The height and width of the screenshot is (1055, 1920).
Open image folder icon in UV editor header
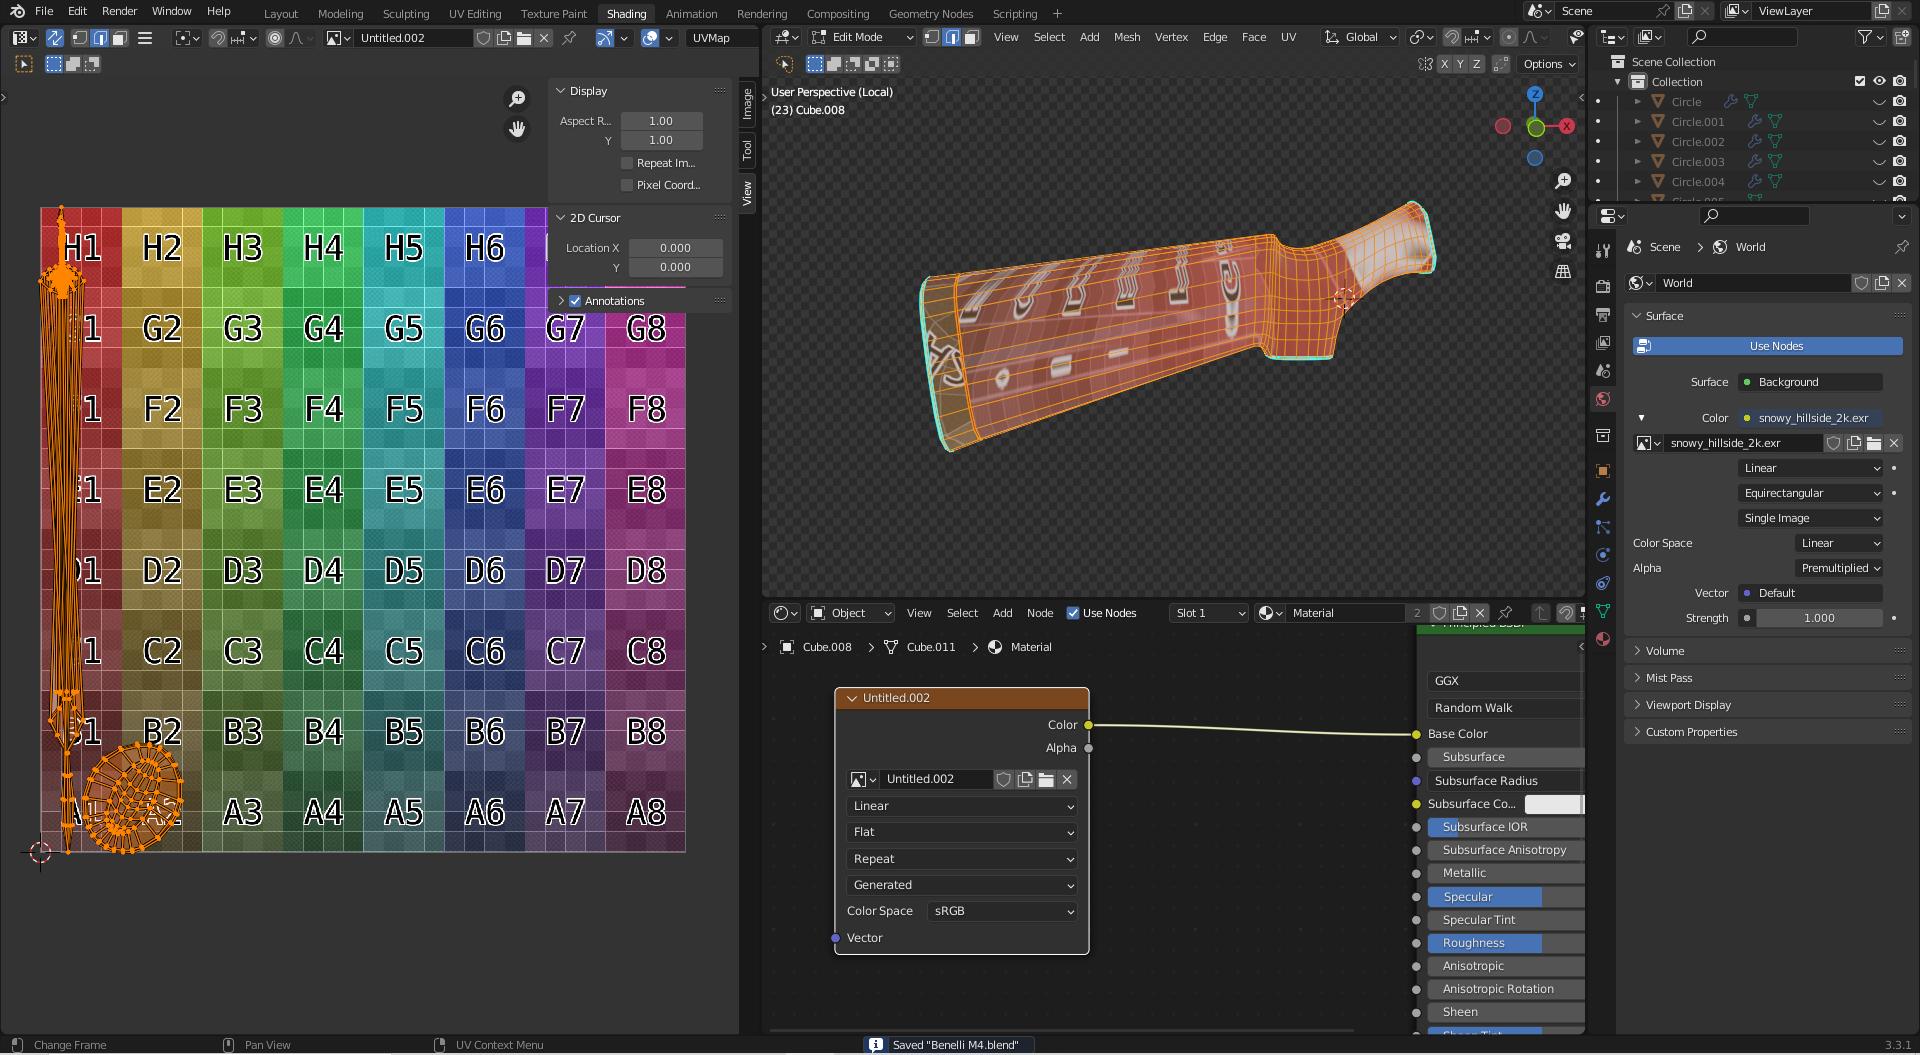(523, 38)
